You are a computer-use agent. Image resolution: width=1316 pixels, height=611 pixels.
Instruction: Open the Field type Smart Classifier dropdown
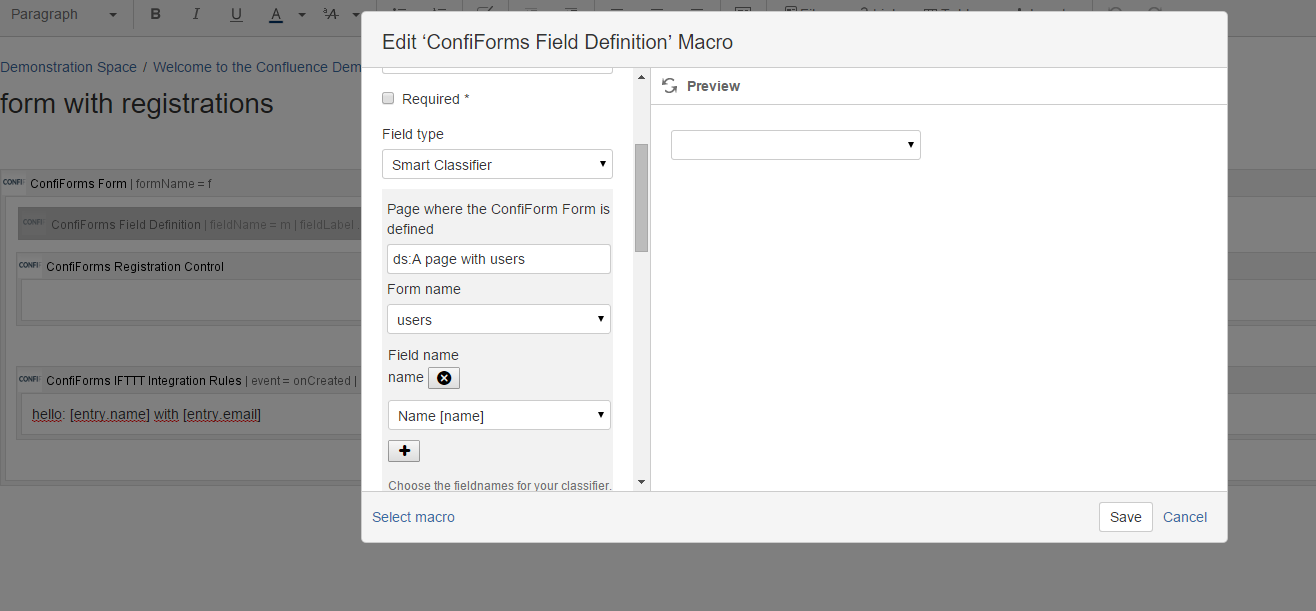497,164
